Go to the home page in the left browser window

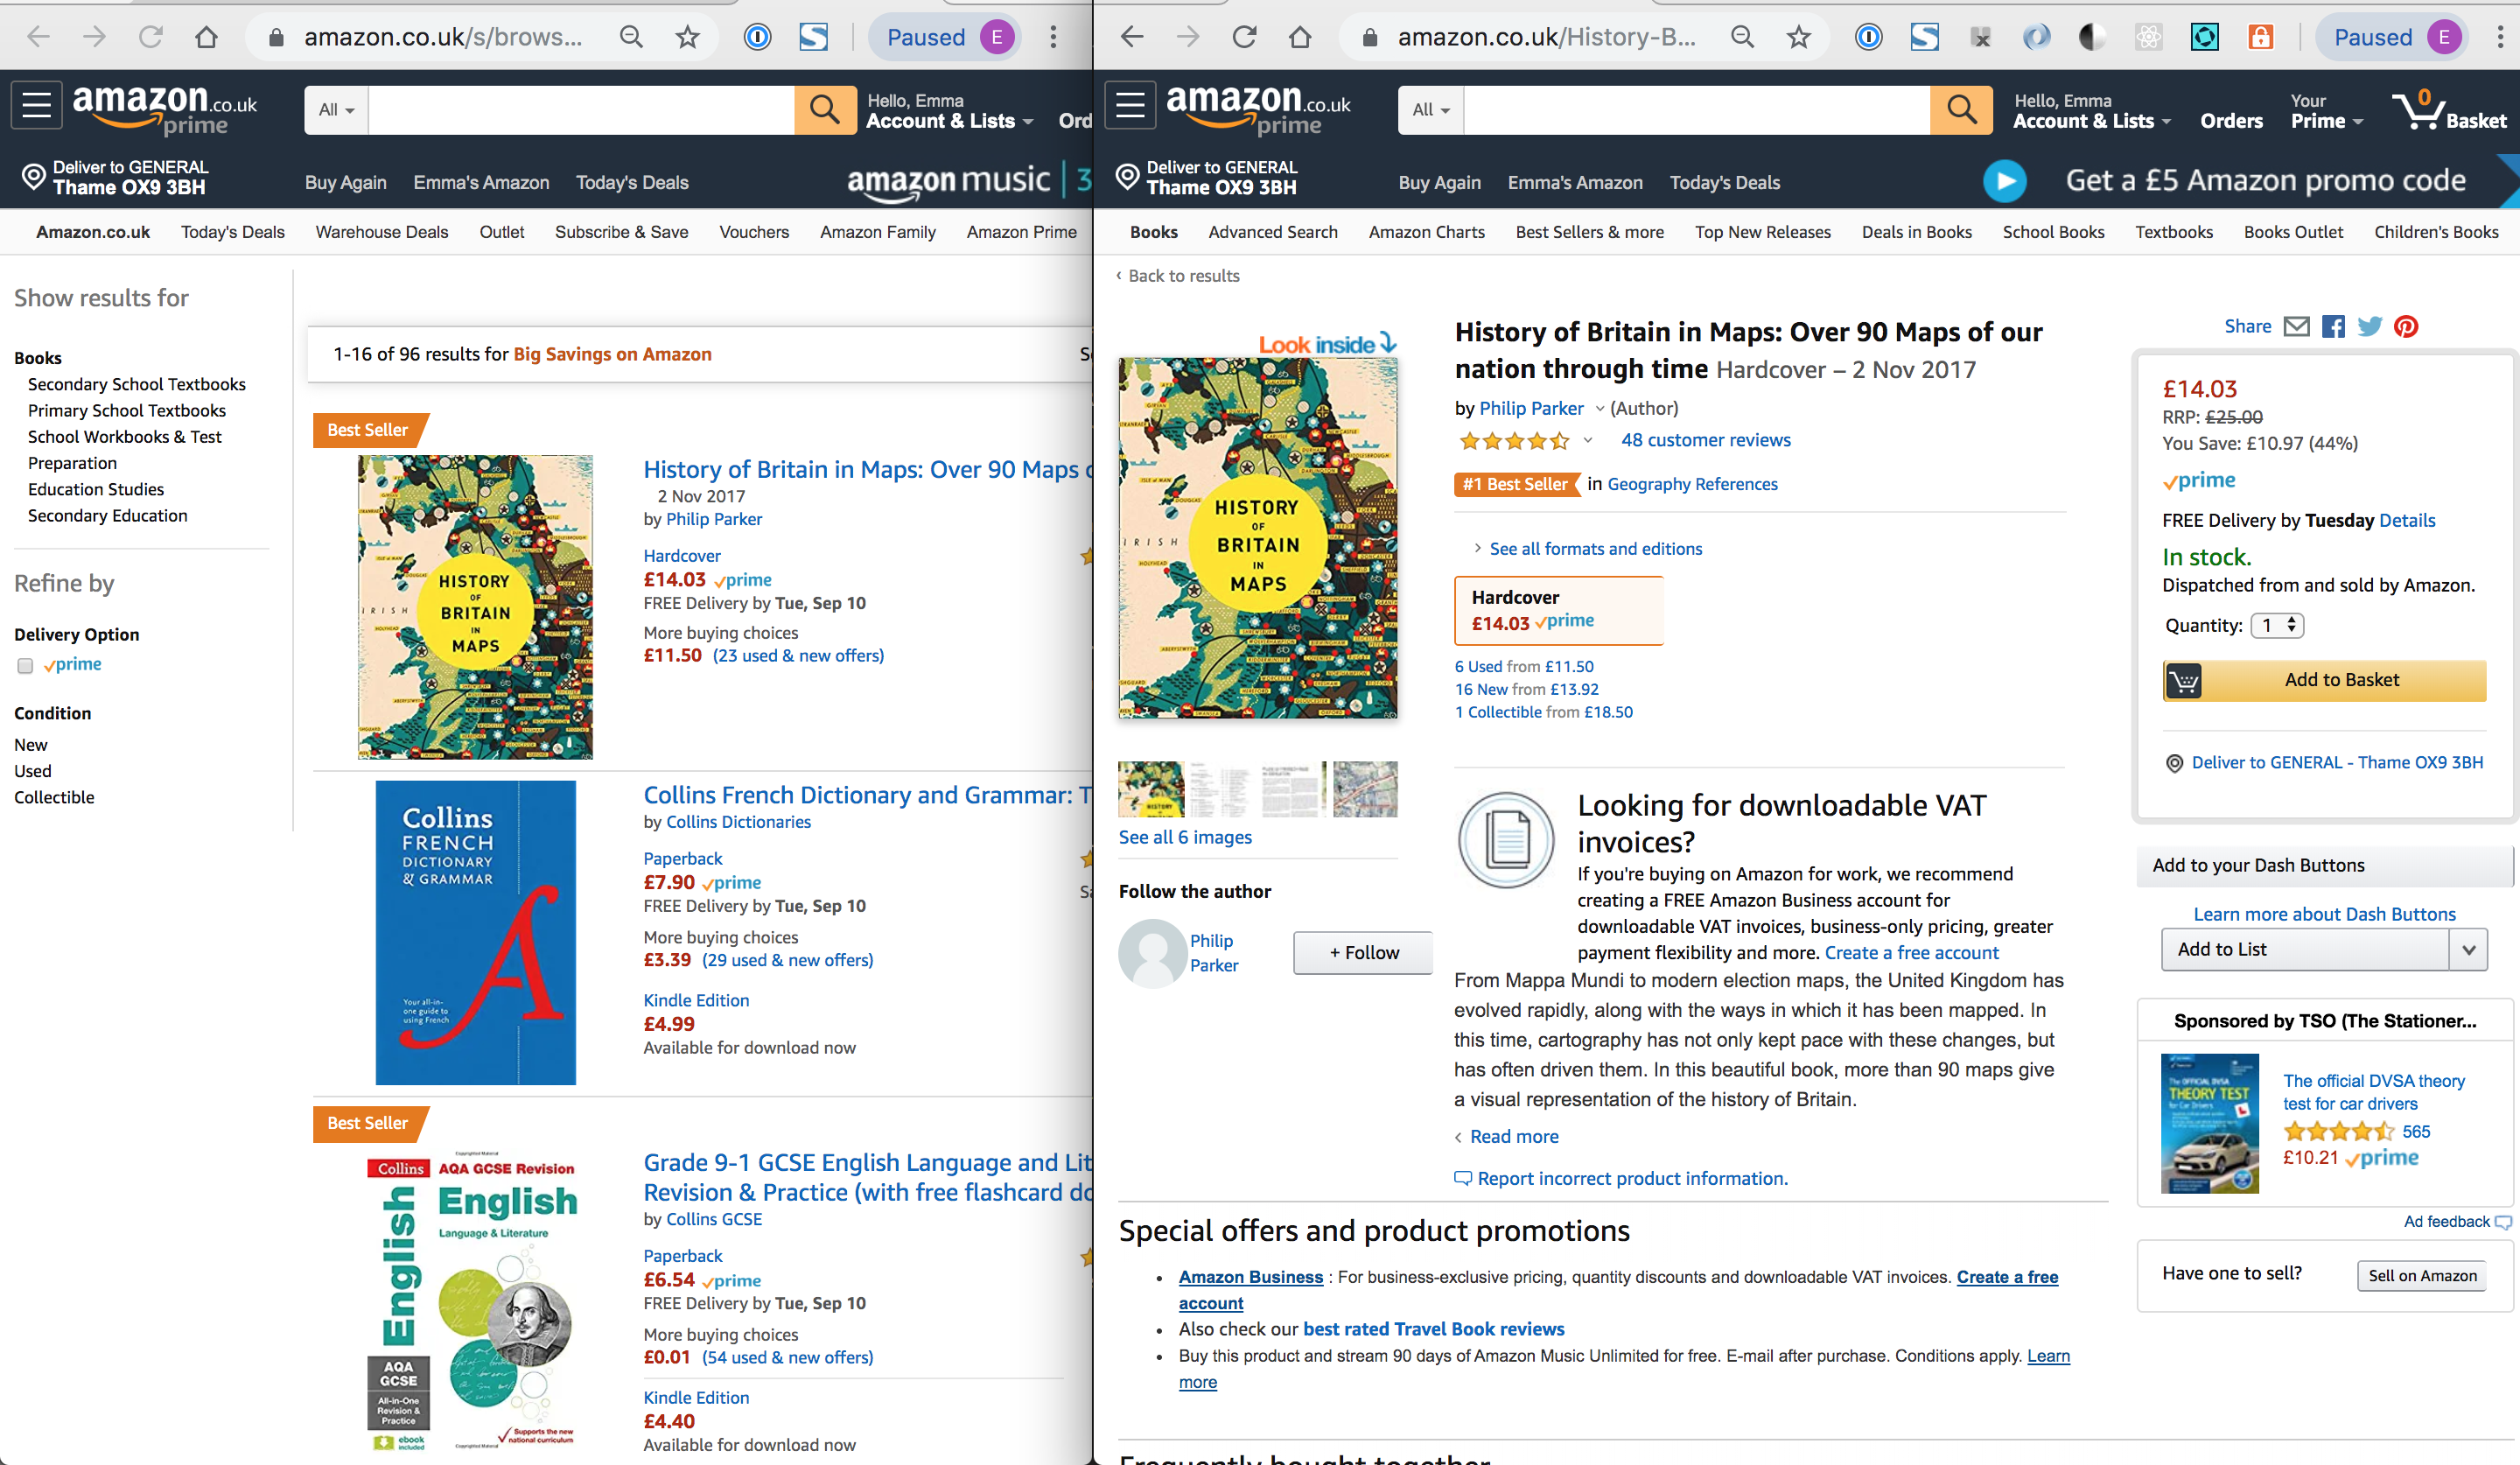206,37
